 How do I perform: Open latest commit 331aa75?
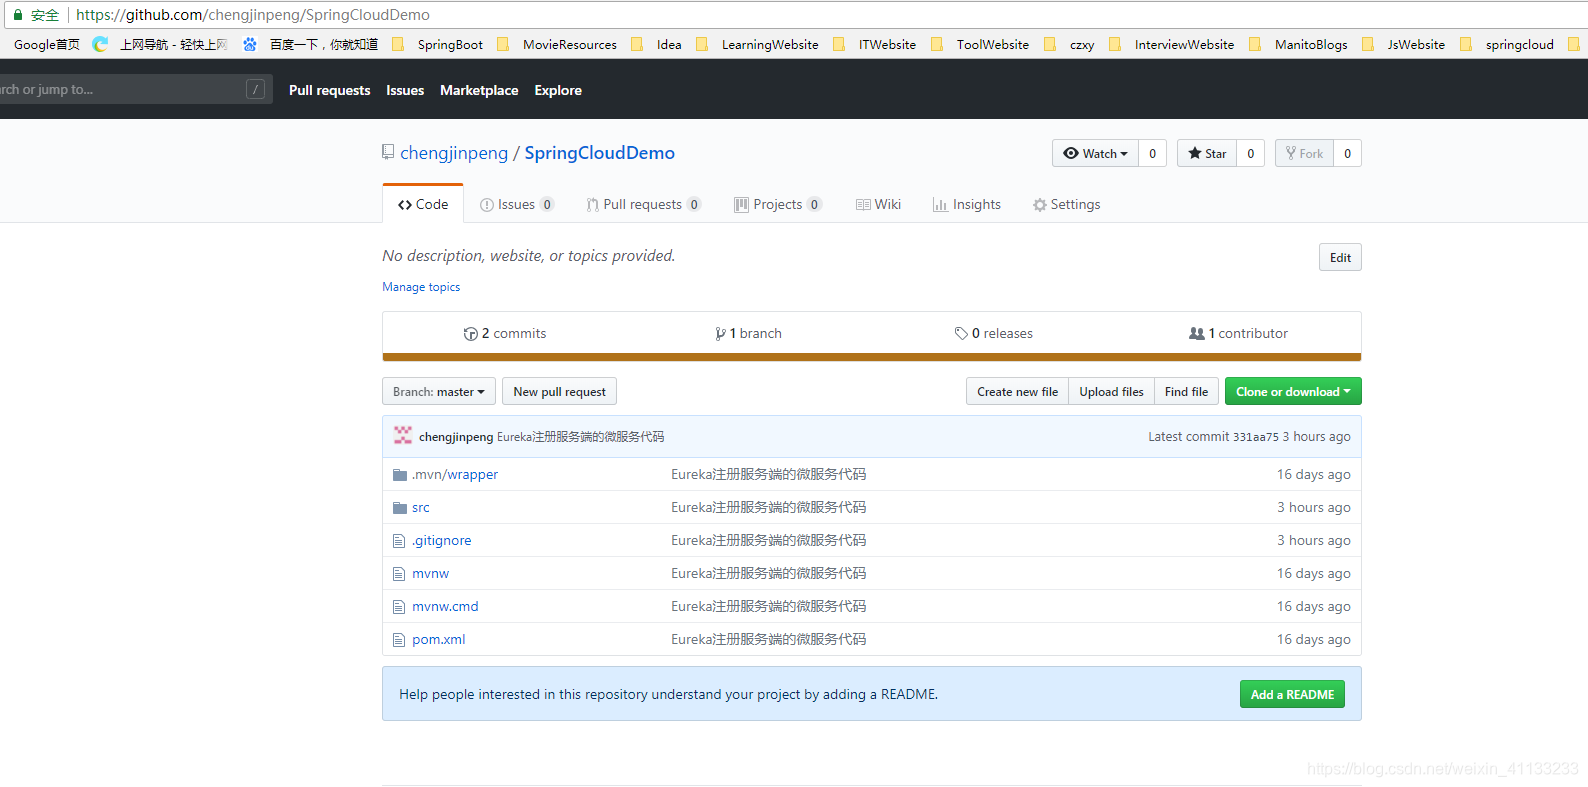click(x=1255, y=437)
